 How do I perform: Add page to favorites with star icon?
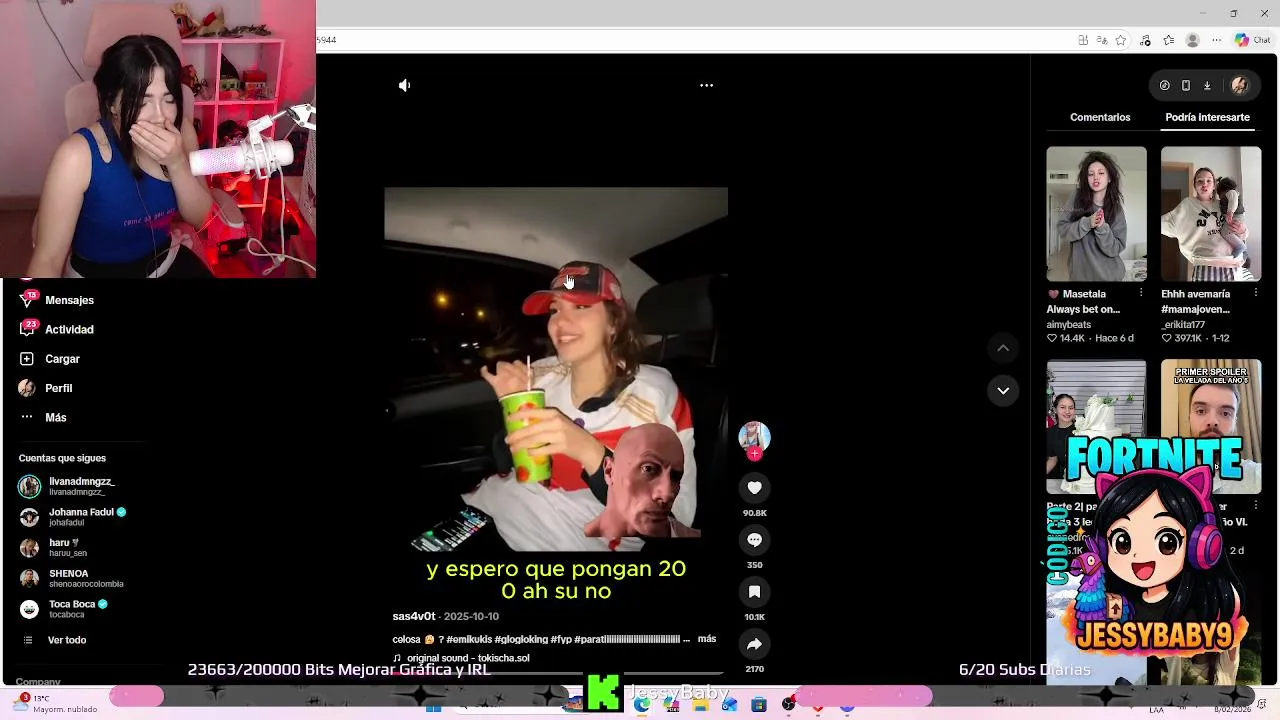click(x=1121, y=40)
